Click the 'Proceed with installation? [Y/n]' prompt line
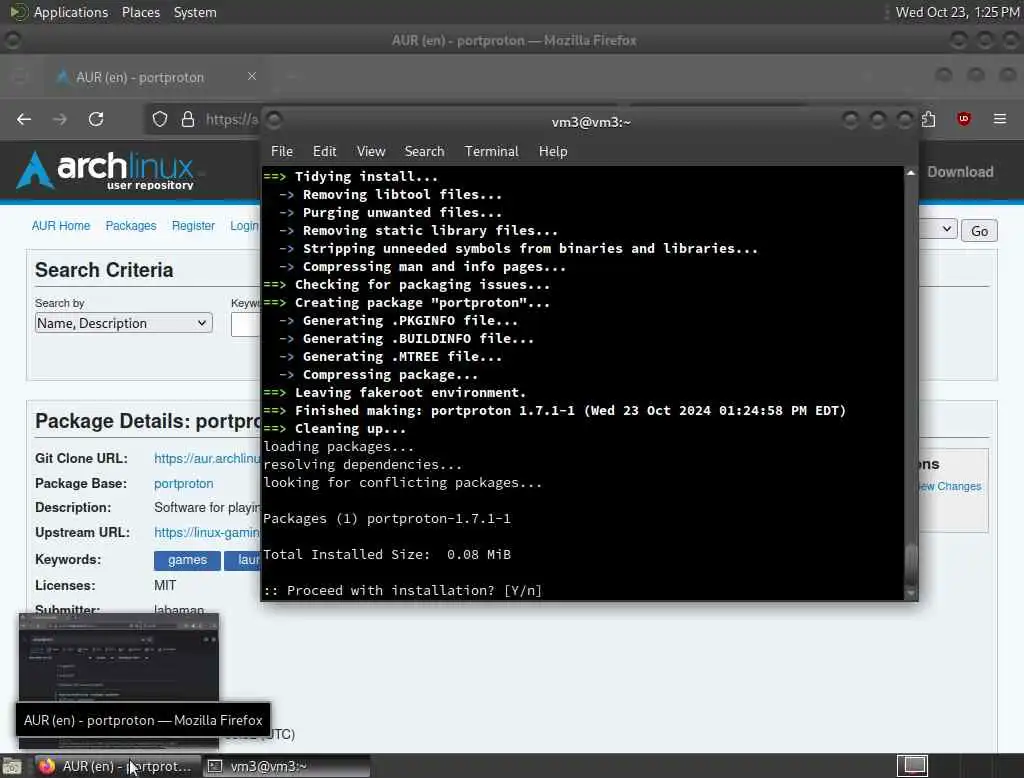The width and height of the screenshot is (1024, 778). click(402, 591)
